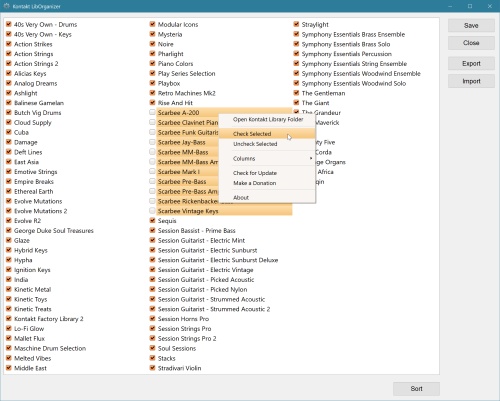Select Hybrid Keys entry

point(31,250)
